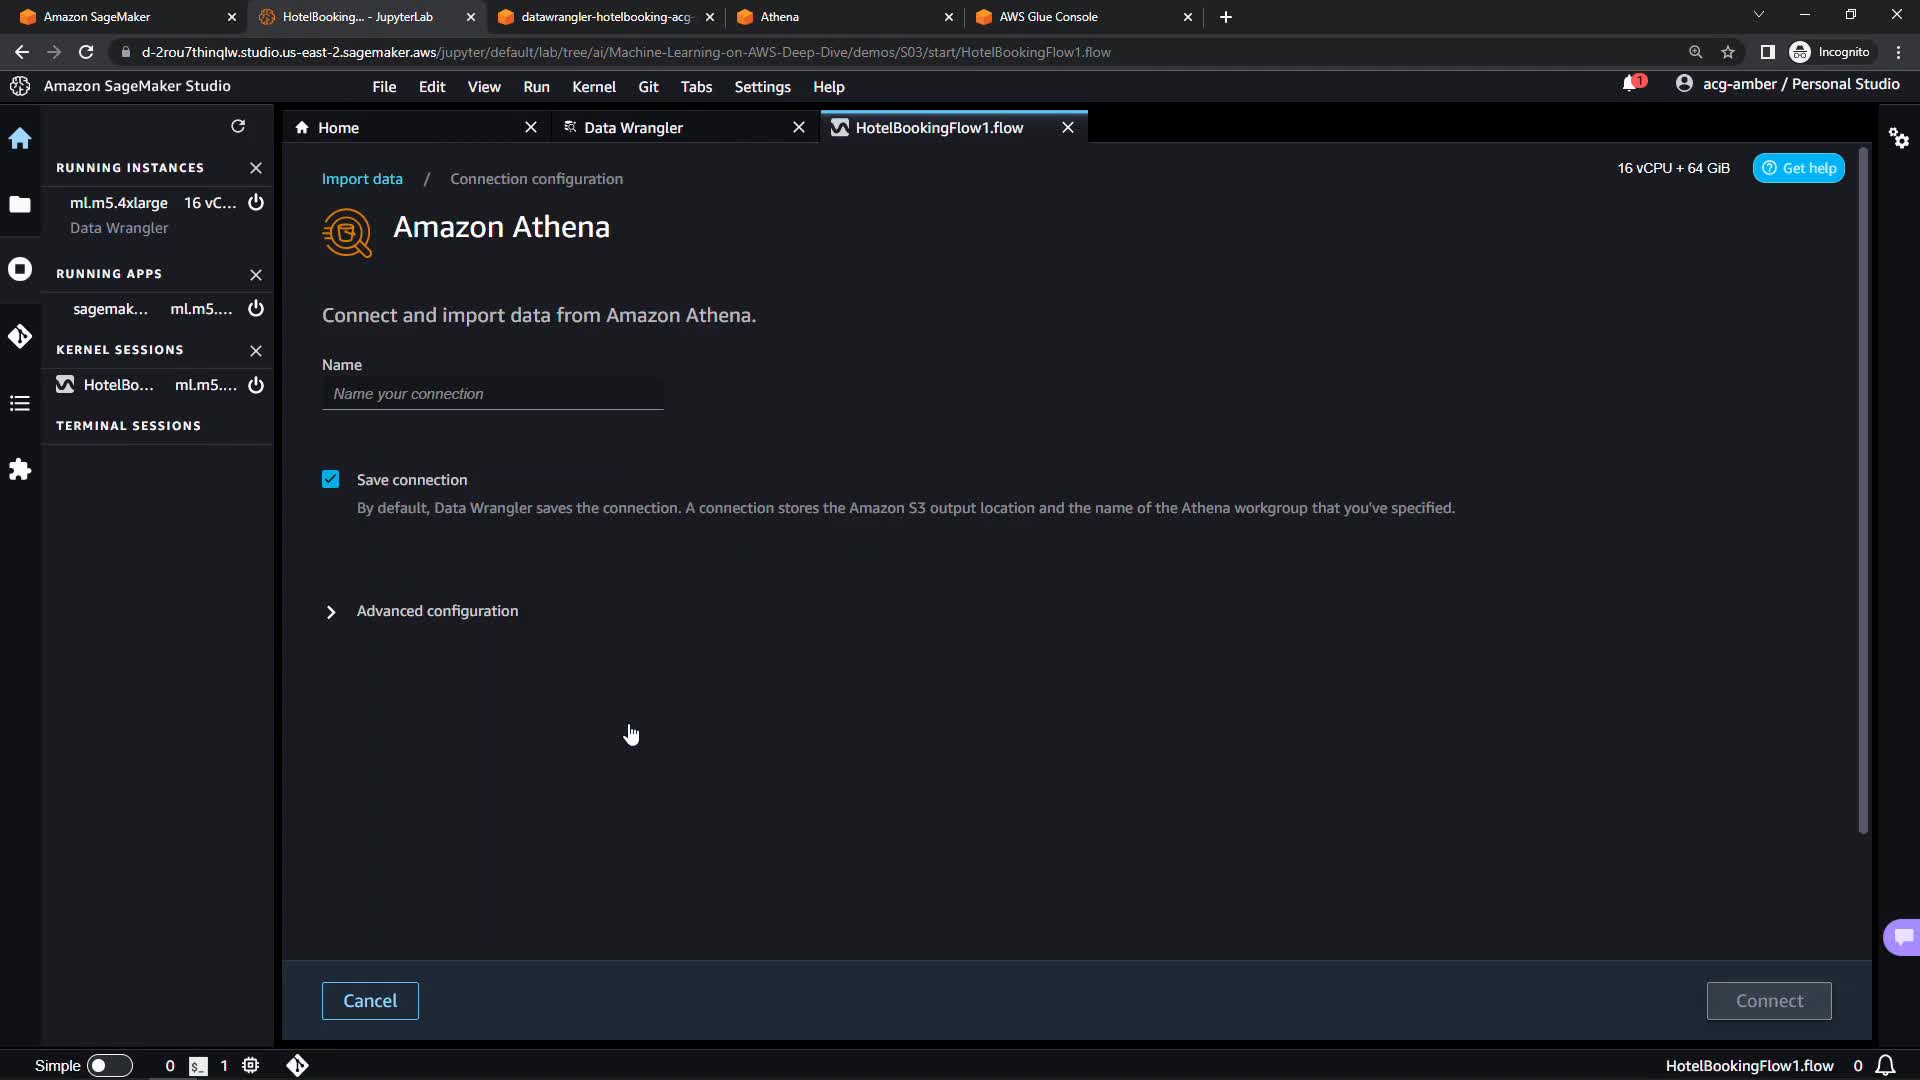
Task: Open the extensions puzzle-piece icon
Action: (x=20, y=470)
